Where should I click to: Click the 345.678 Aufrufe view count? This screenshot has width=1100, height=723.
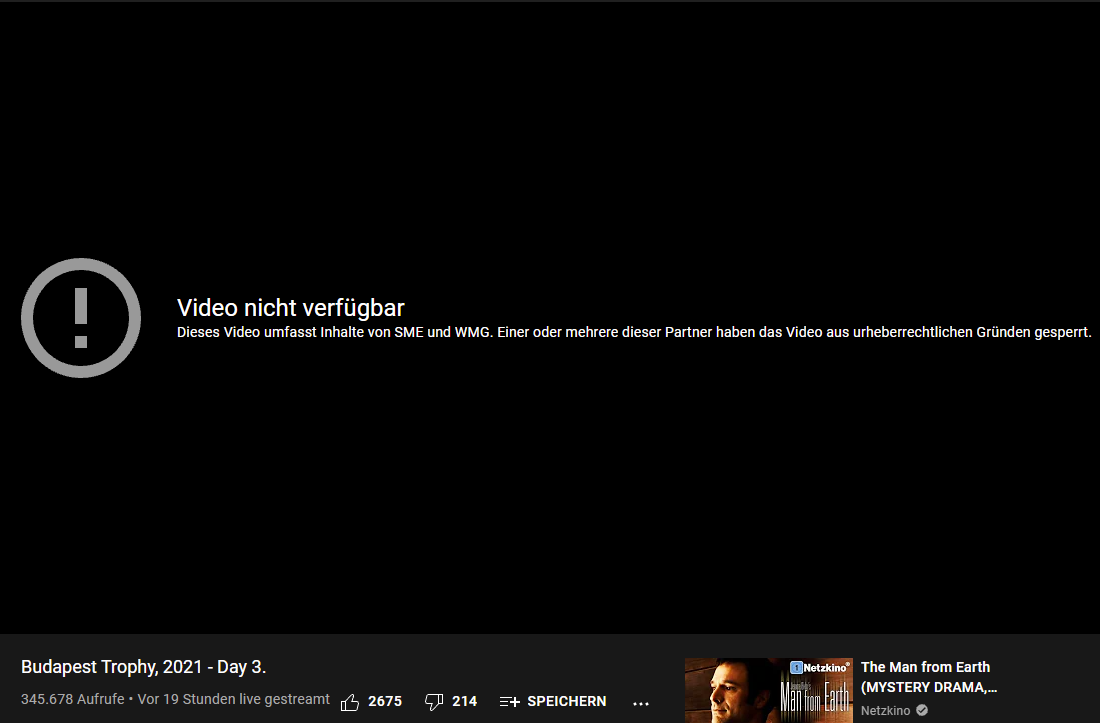pos(72,699)
